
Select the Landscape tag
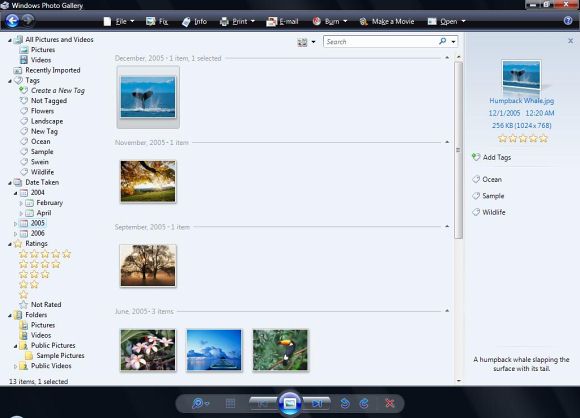(47, 121)
